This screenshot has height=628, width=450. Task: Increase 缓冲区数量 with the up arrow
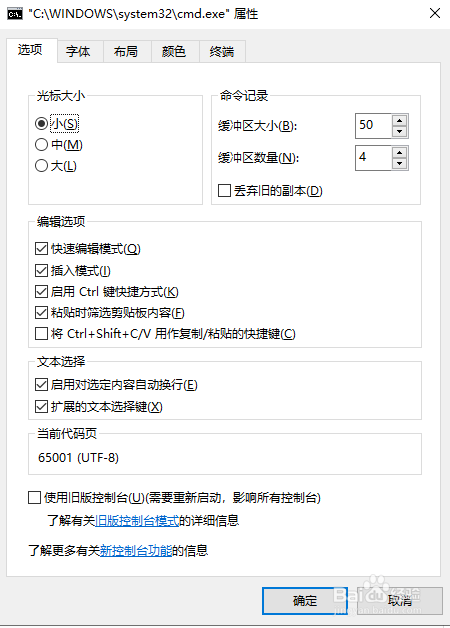[x=400, y=152]
